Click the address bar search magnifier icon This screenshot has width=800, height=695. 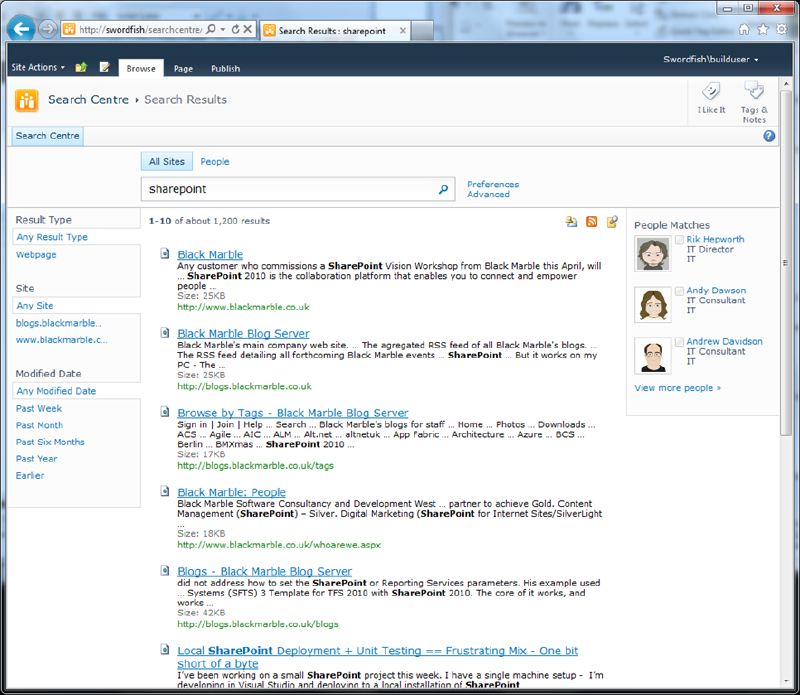(211, 29)
